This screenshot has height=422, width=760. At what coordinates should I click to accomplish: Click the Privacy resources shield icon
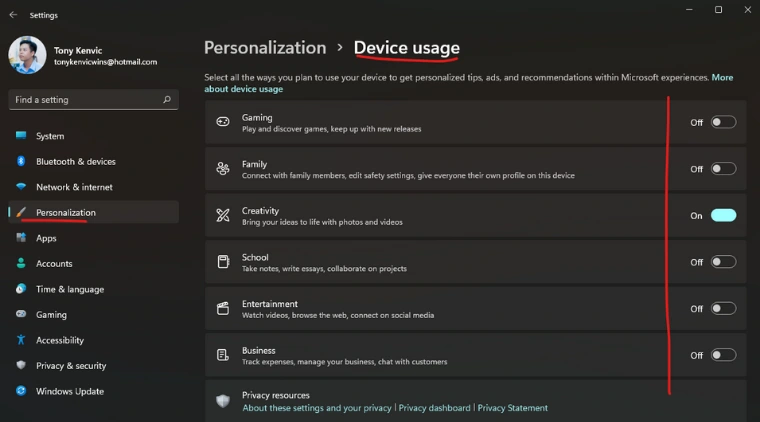click(223, 401)
